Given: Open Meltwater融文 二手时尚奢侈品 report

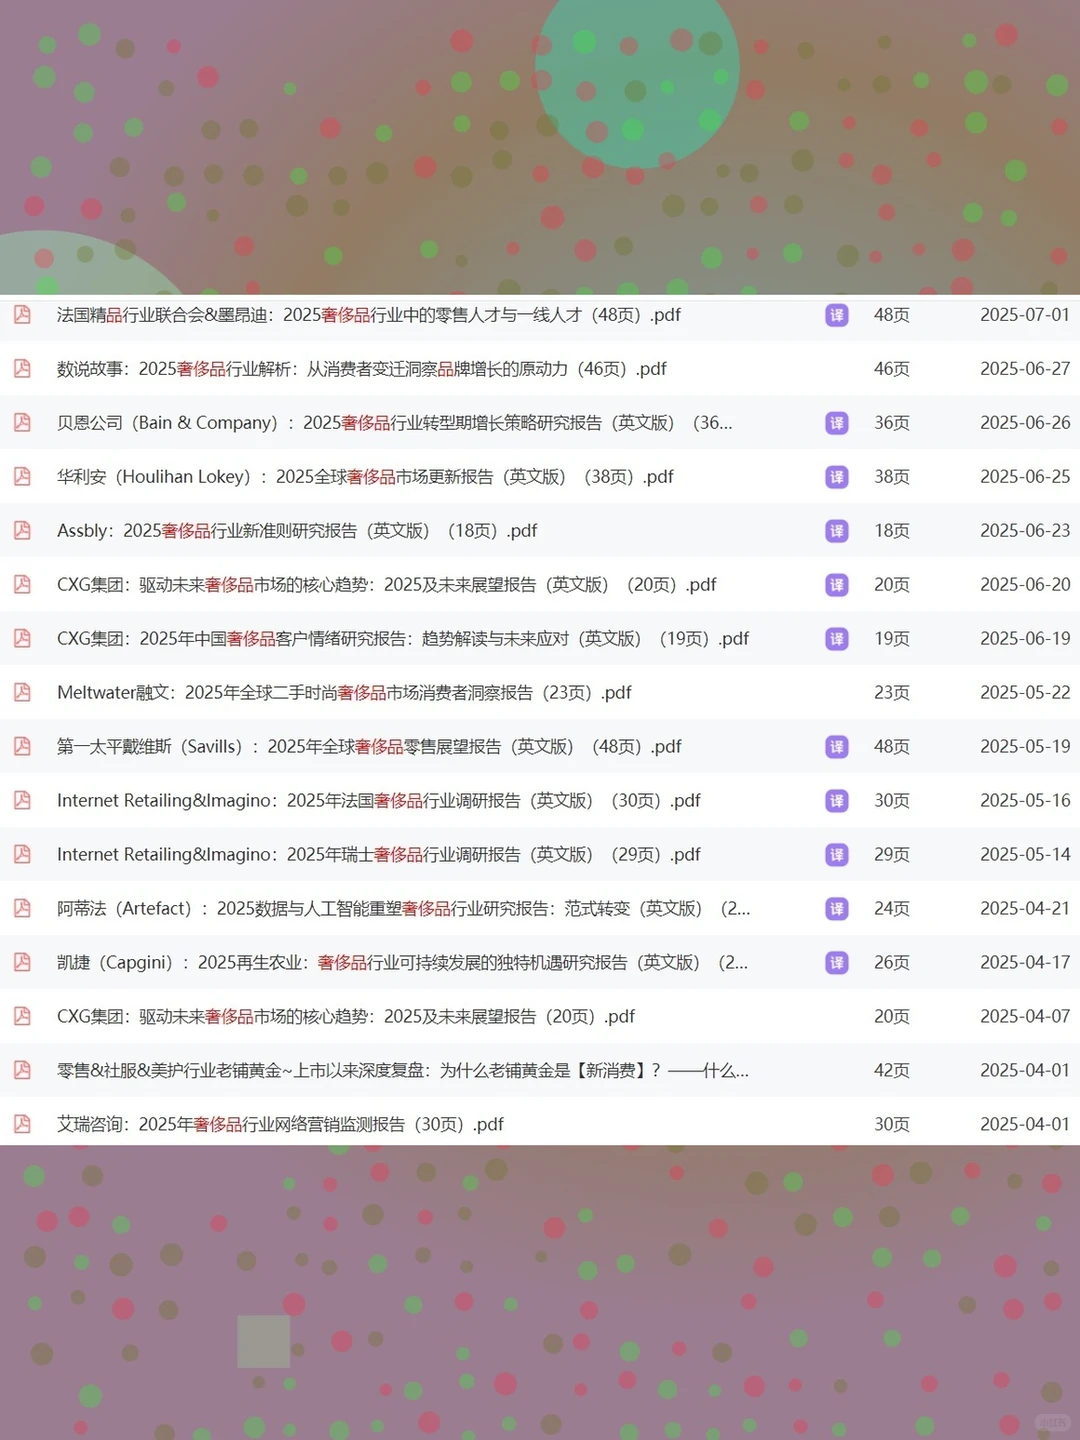Looking at the screenshot, I should [x=344, y=693].
